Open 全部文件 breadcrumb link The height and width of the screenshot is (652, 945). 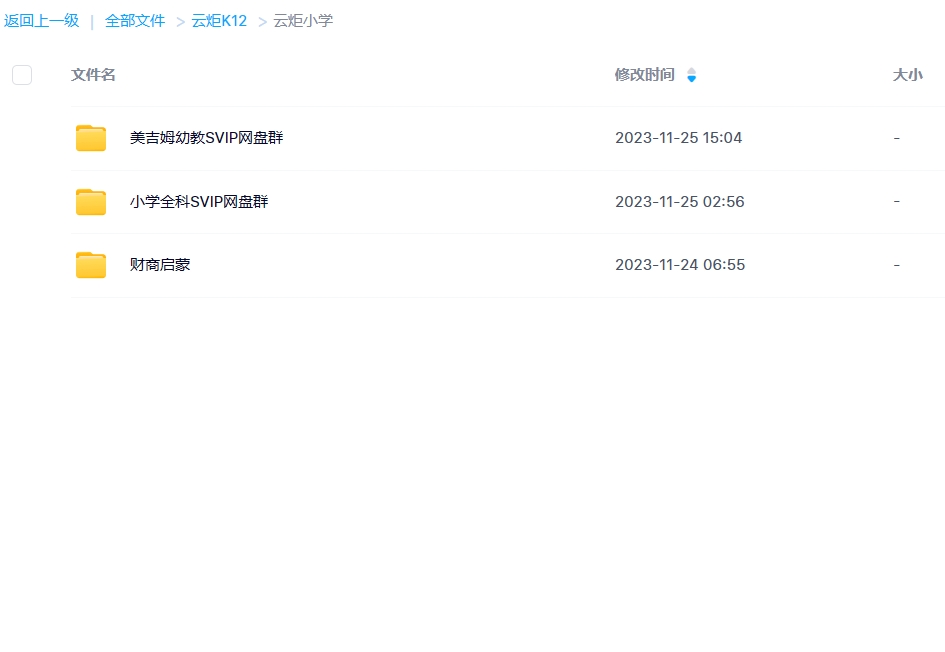pyautogui.click(x=135, y=21)
